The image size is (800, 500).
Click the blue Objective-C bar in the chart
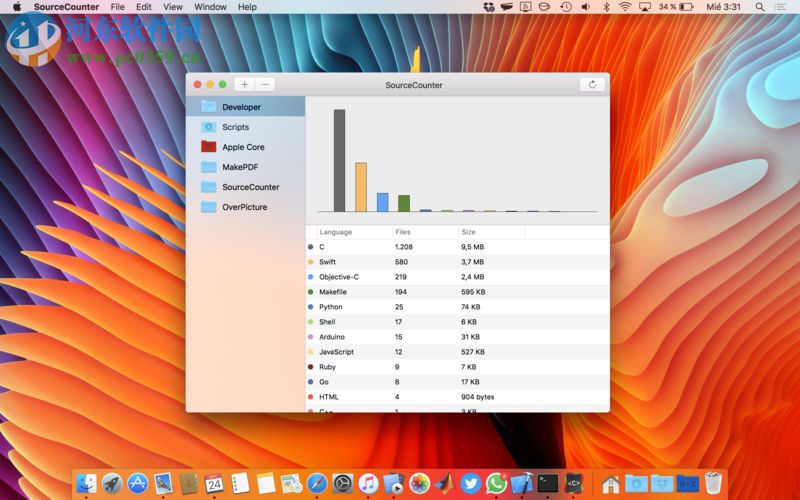[382, 202]
